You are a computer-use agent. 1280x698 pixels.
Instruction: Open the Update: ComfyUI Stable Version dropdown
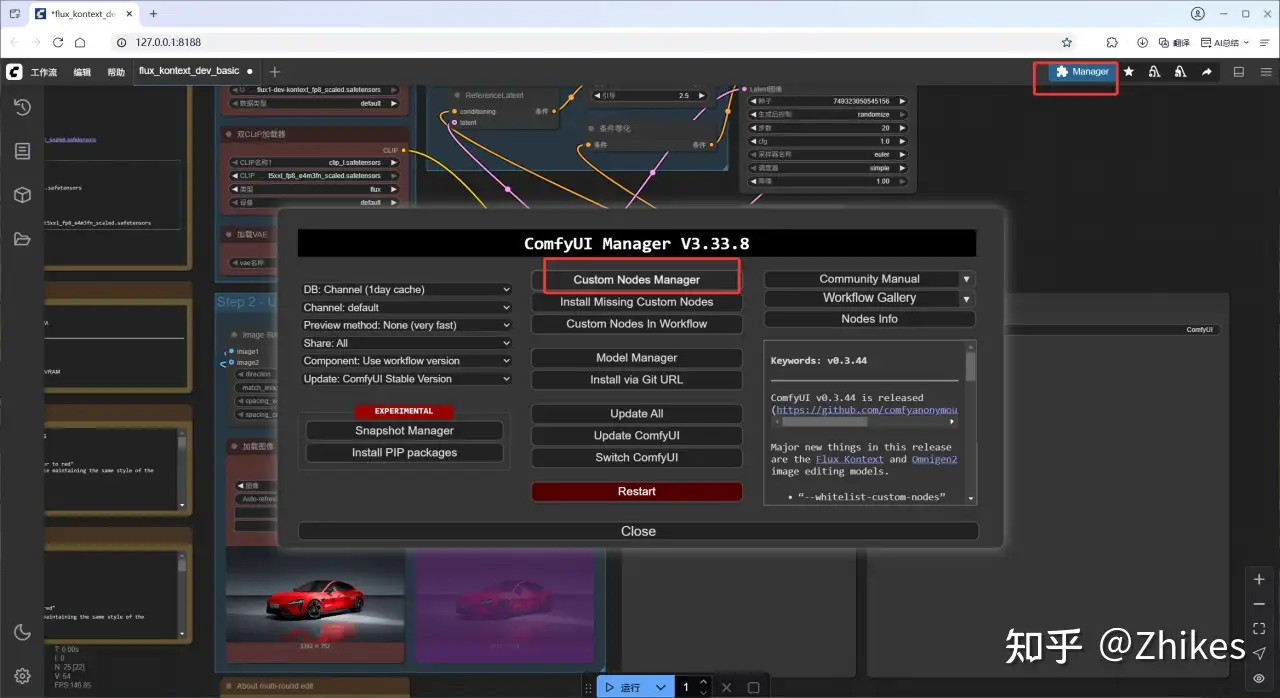(406, 379)
